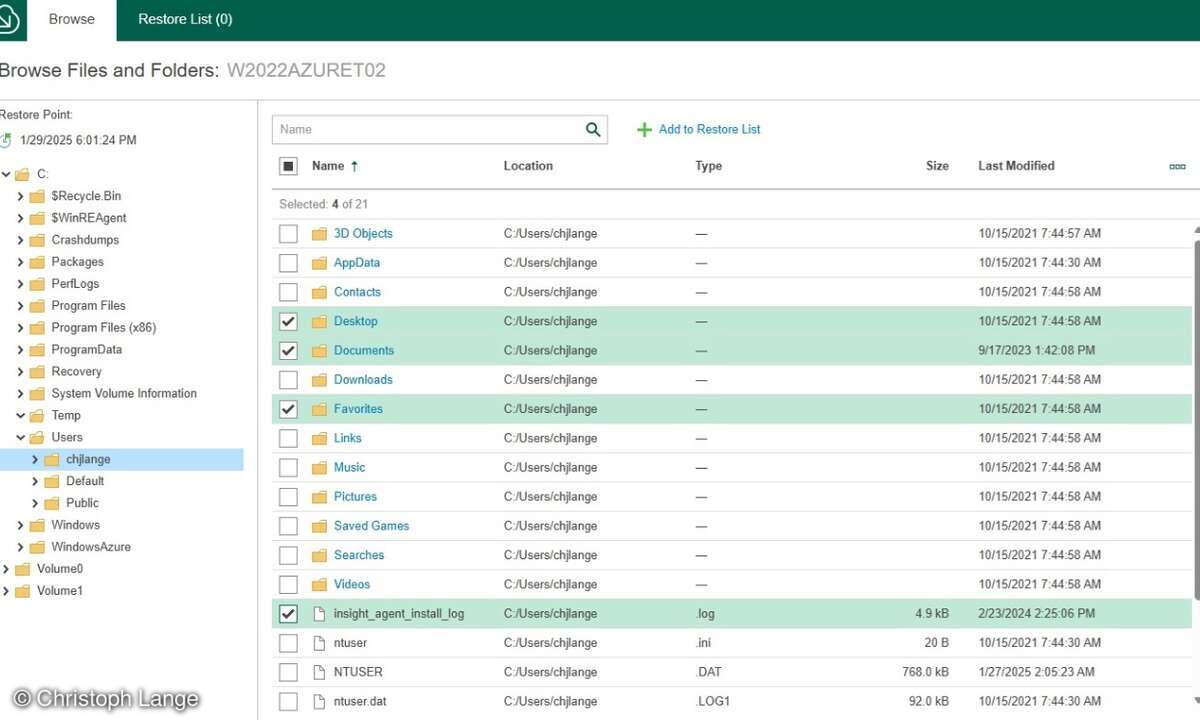Open the column options icon
The height and width of the screenshot is (720, 1200).
(1177, 166)
